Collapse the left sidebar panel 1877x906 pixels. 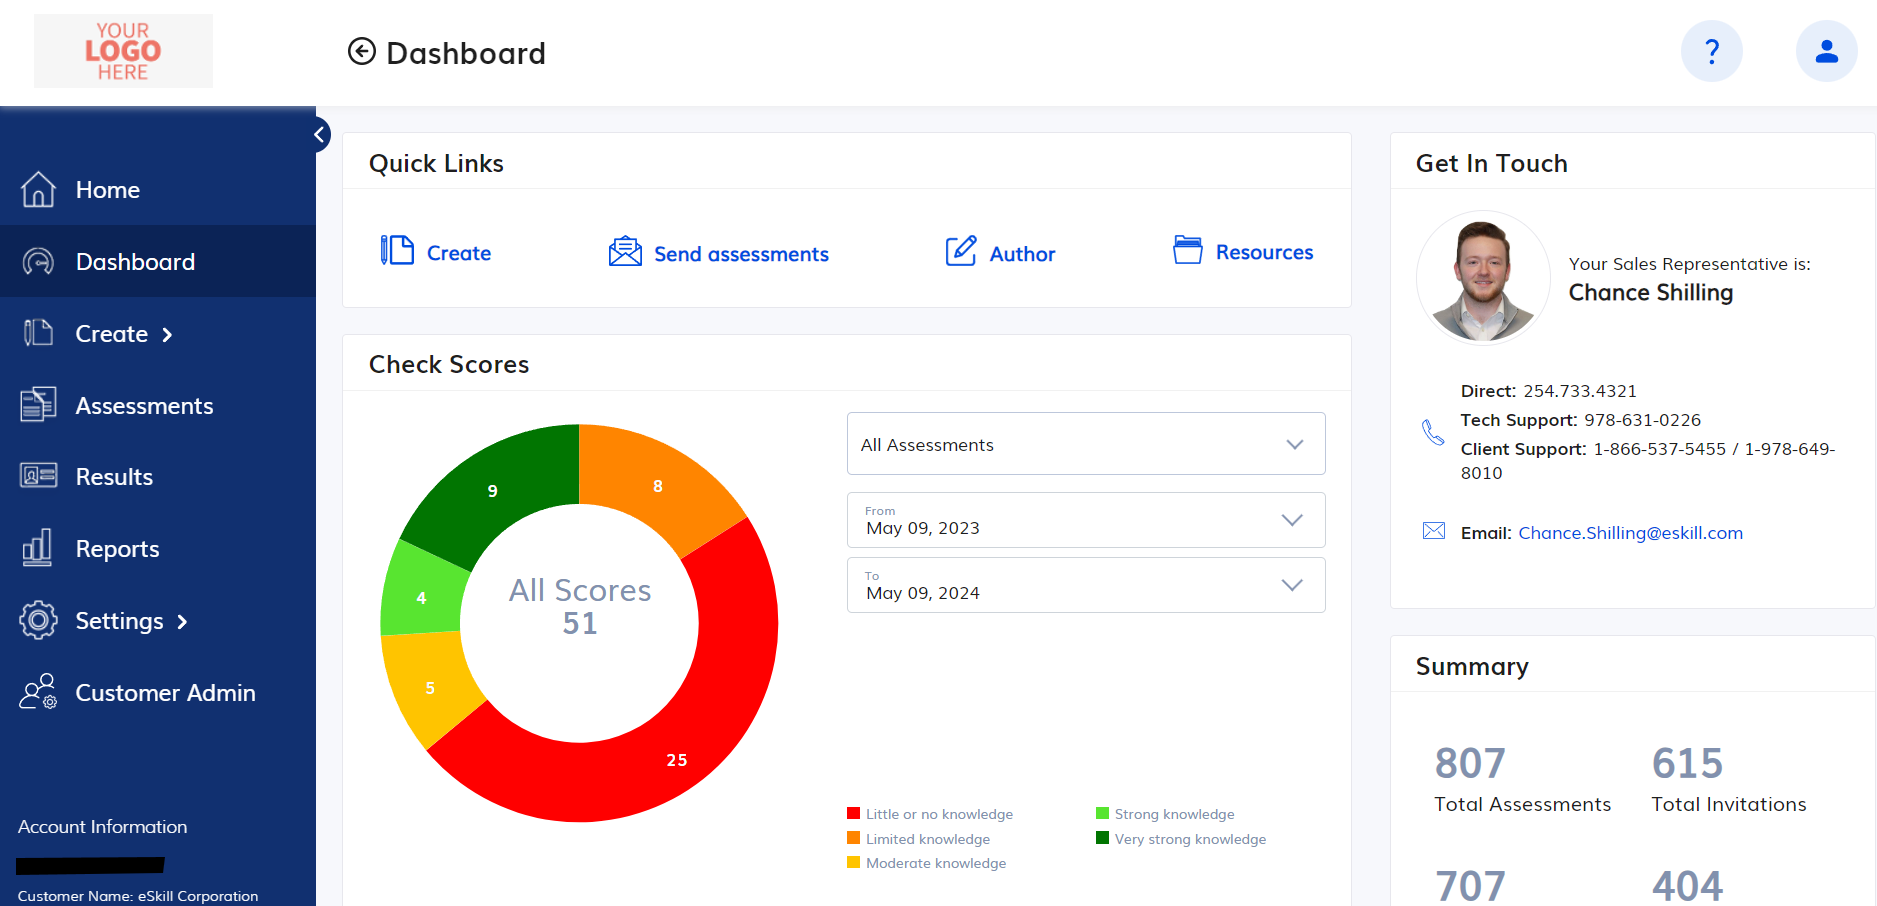click(x=320, y=134)
